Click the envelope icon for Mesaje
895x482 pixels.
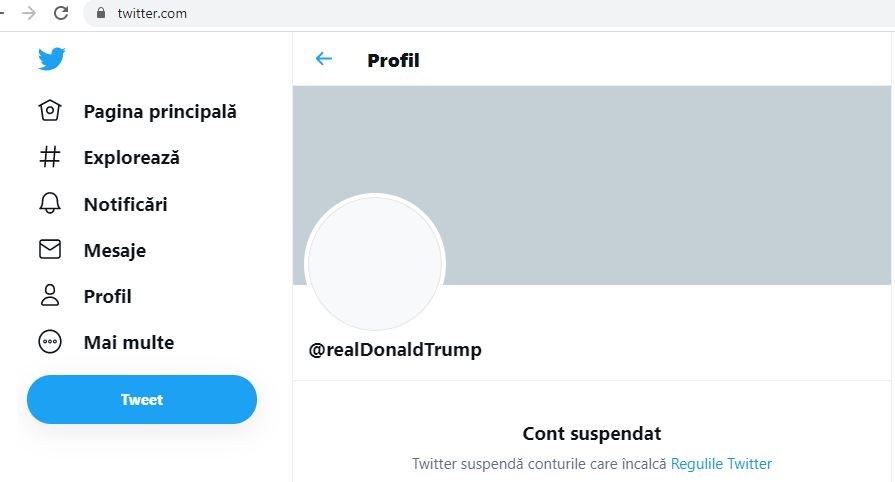[x=50, y=250]
